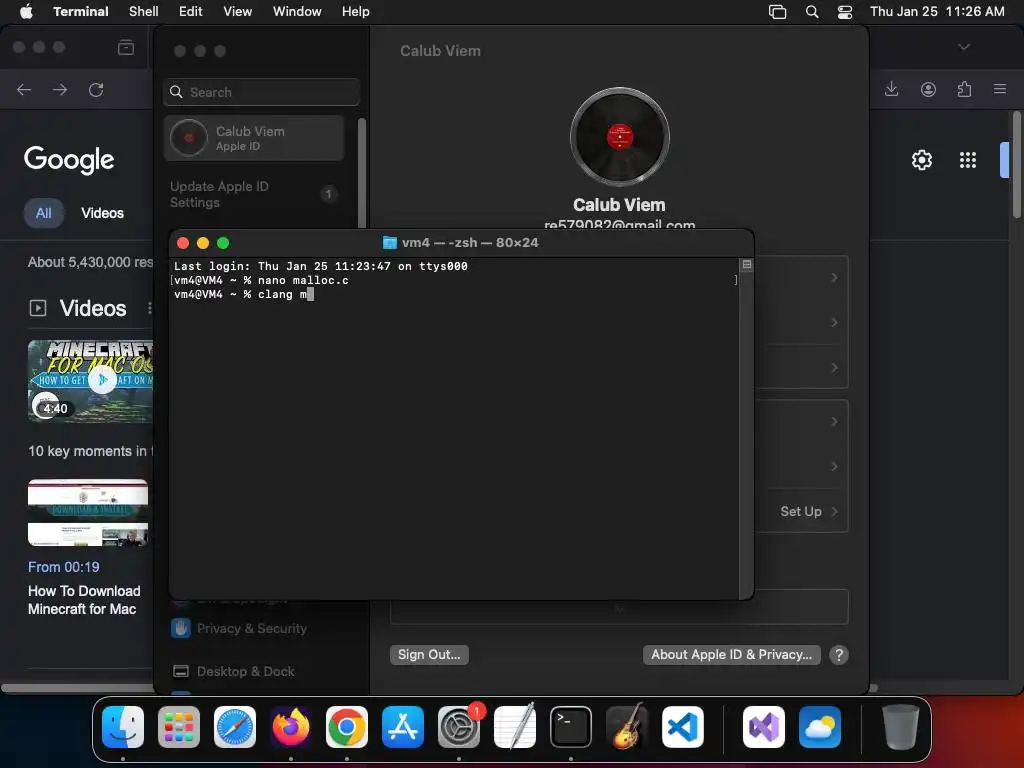1024x768 pixels.
Task: Open the Help menu
Action: [x=356, y=11]
